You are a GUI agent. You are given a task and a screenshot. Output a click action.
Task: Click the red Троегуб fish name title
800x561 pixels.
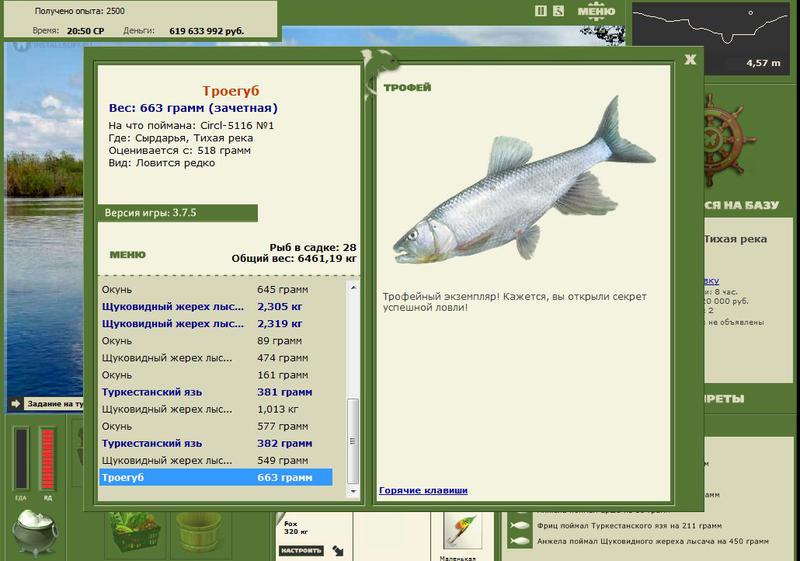pyautogui.click(x=231, y=91)
